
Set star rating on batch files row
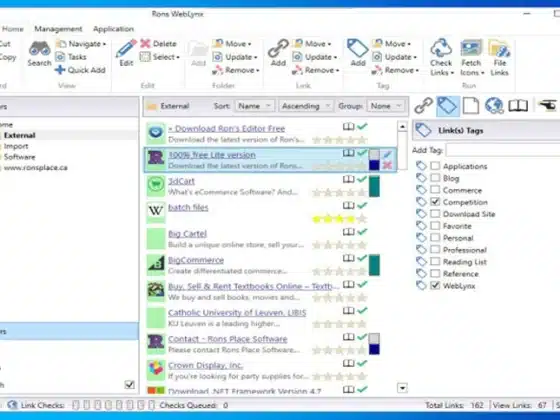click(339, 219)
